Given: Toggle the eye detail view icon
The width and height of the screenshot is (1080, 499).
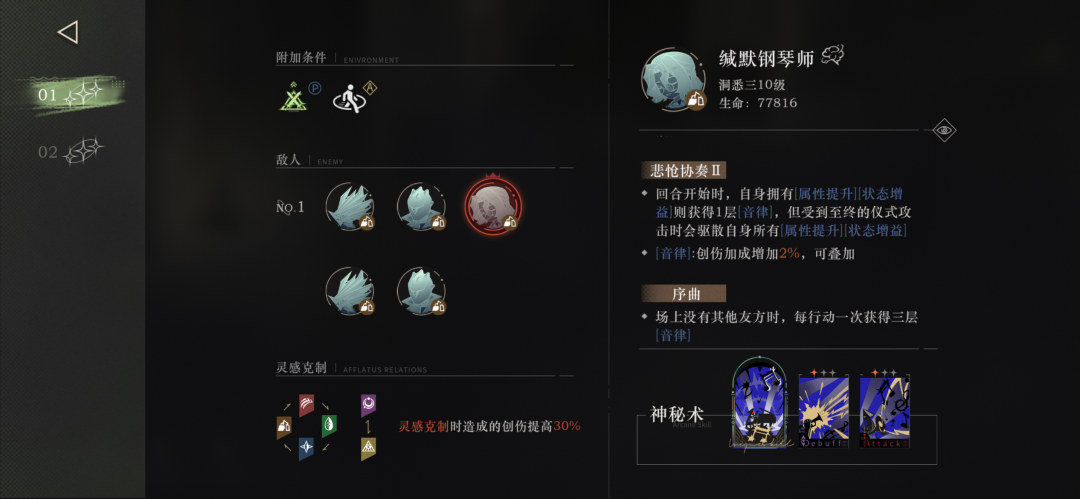Looking at the screenshot, I should [944, 130].
